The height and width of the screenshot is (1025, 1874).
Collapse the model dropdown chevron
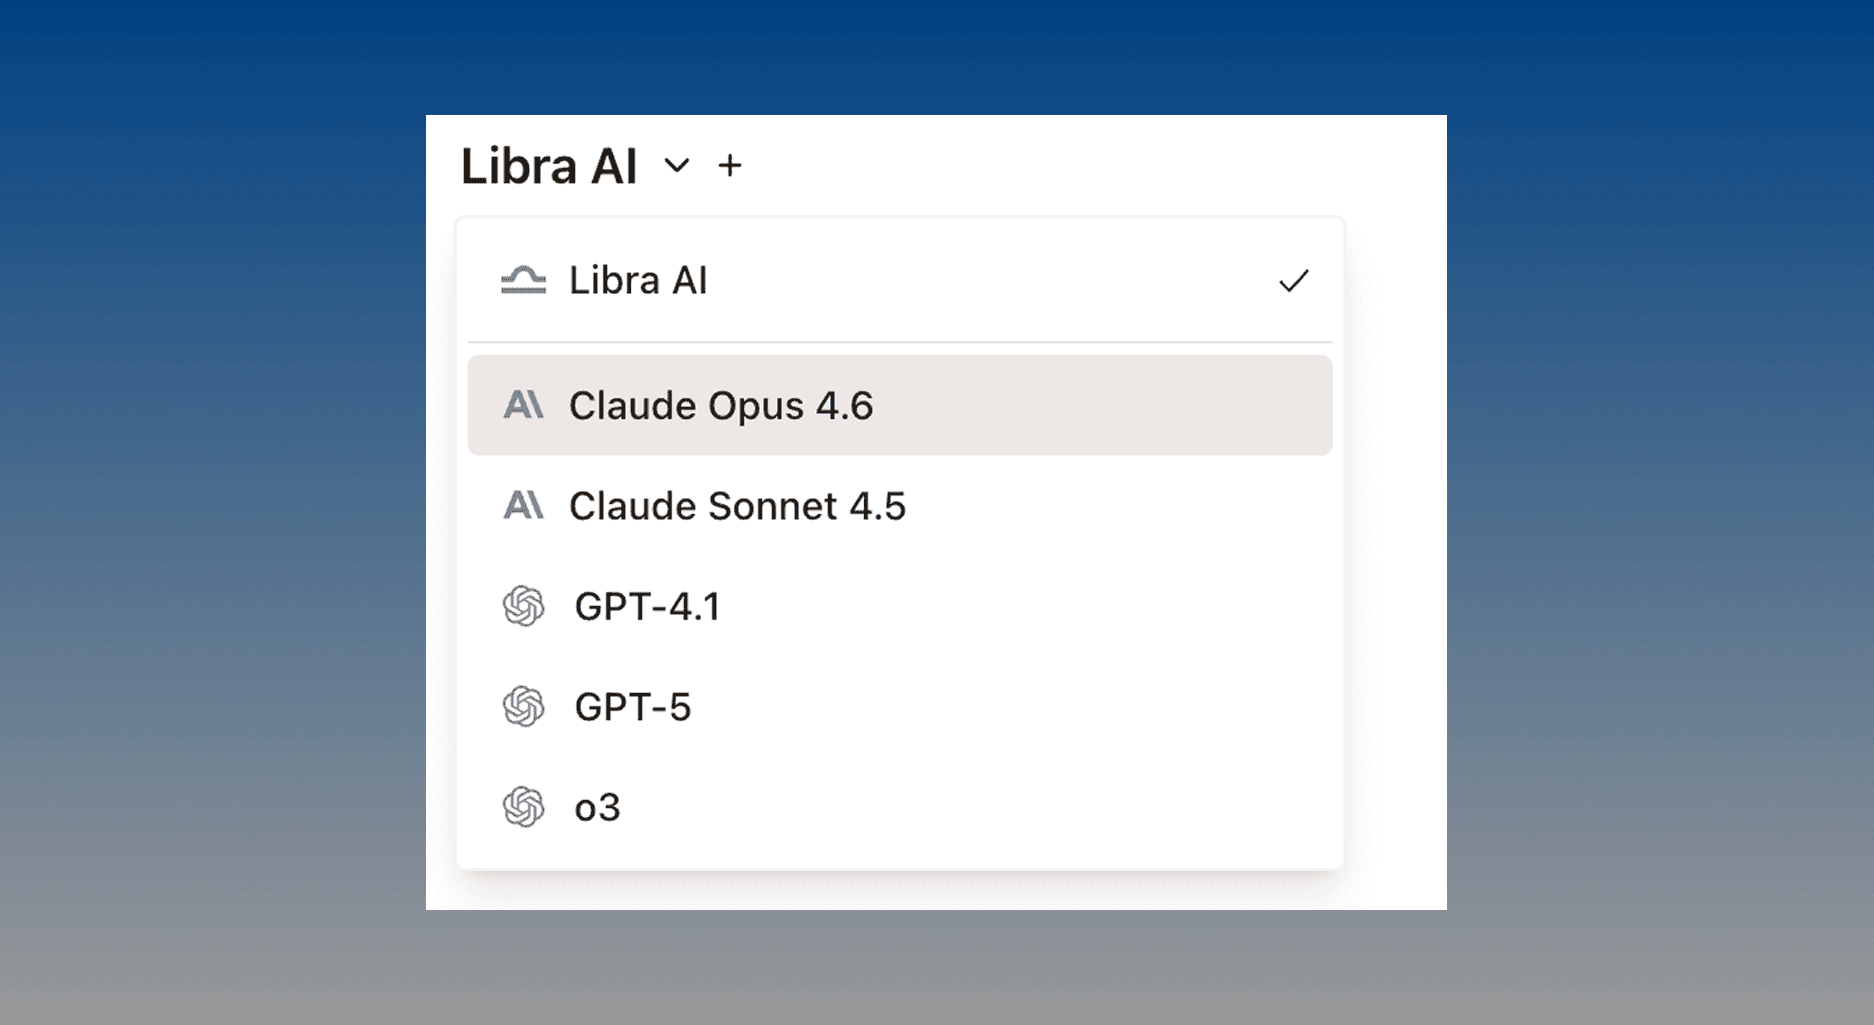pyautogui.click(x=677, y=165)
